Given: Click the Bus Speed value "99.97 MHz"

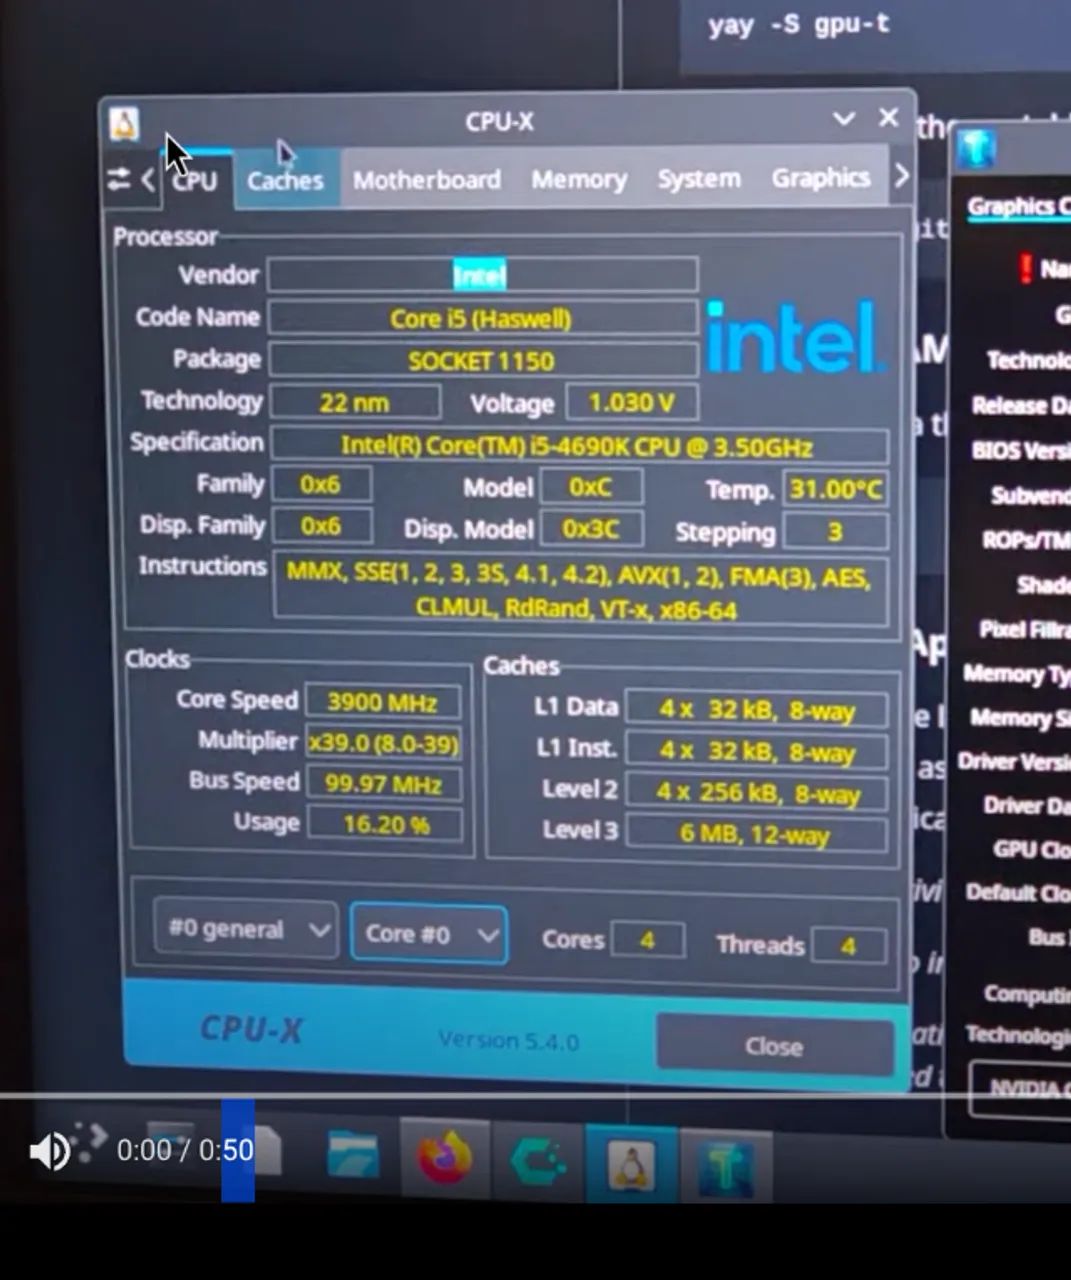Looking at the screenshot, I should coord(384,784).
